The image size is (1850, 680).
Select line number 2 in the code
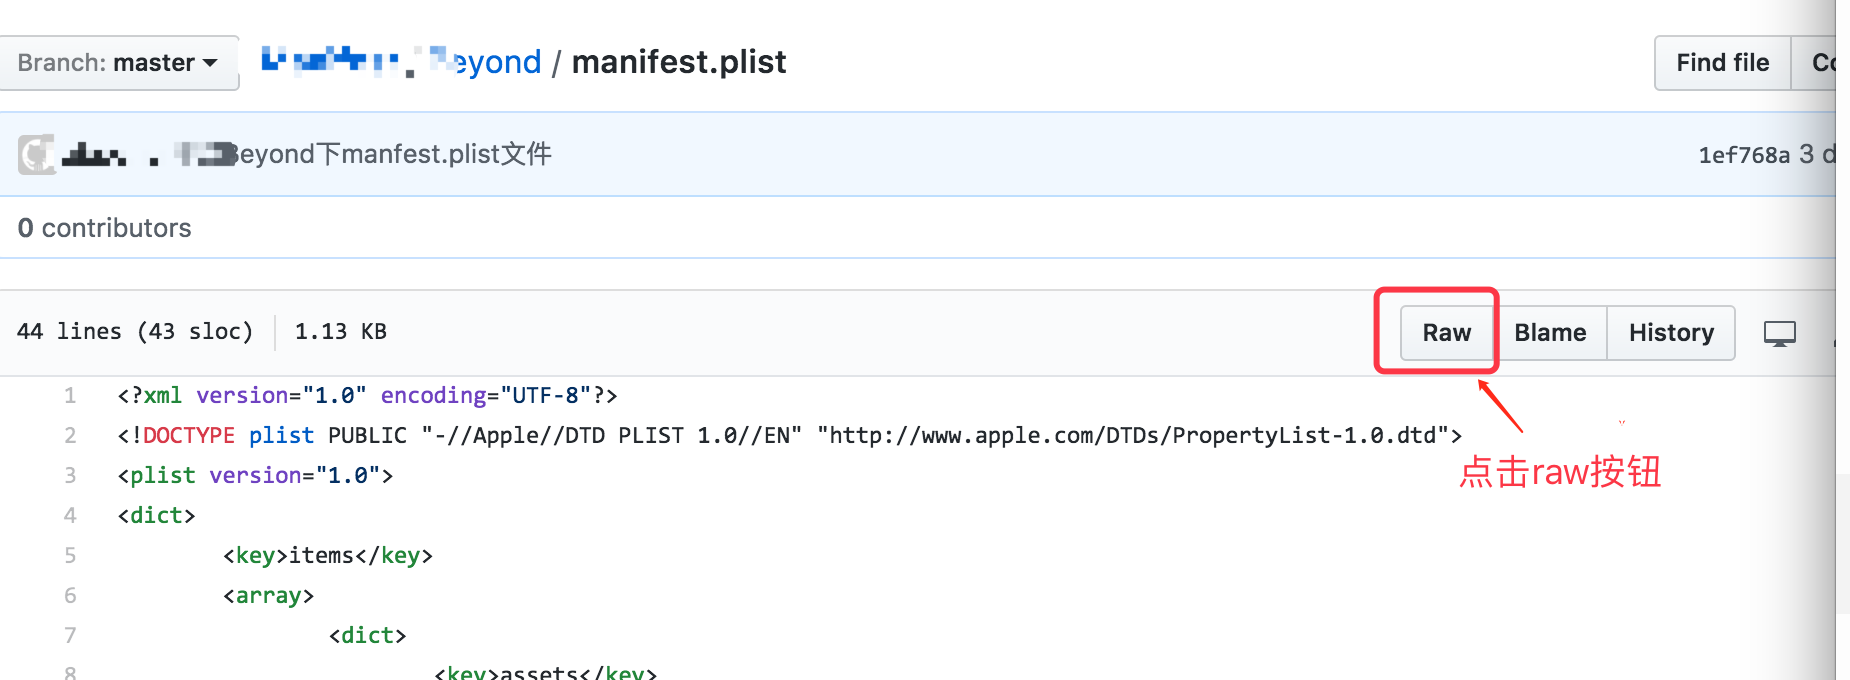pos(70,436)
